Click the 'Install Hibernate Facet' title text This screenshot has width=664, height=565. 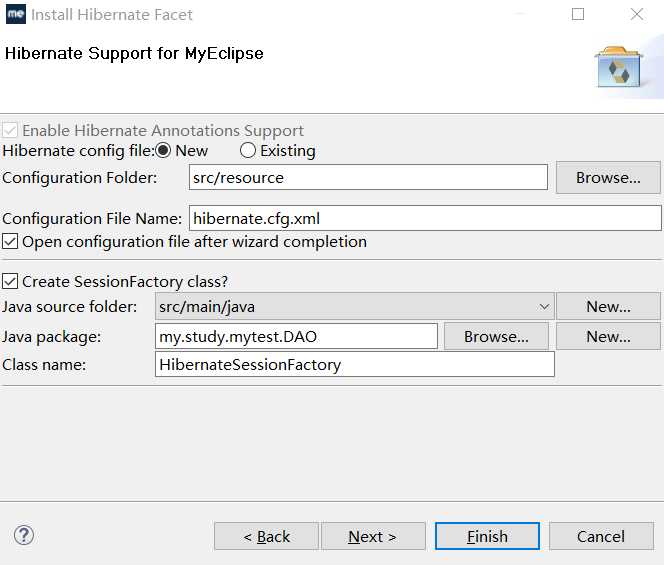[112, 15]
